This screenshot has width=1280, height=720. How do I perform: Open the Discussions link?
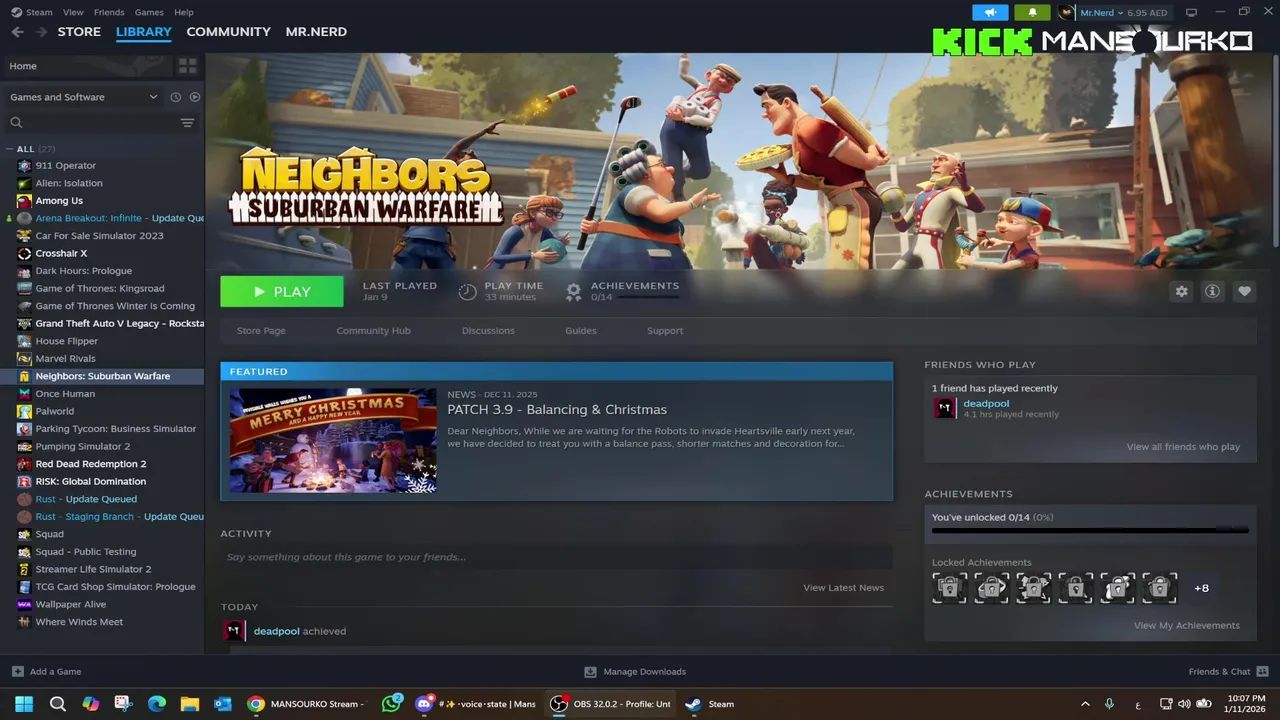point(488,331)
